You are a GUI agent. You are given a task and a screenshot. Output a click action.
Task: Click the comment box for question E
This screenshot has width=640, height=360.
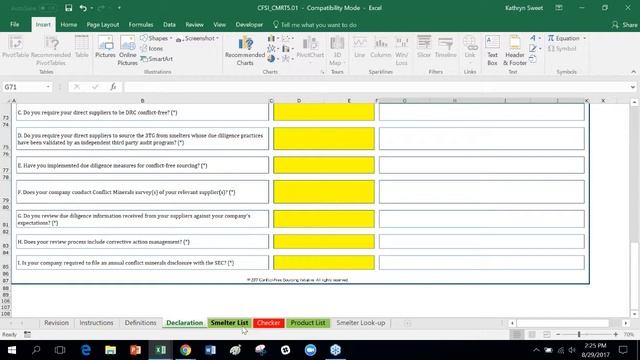[x=482, y=165]
